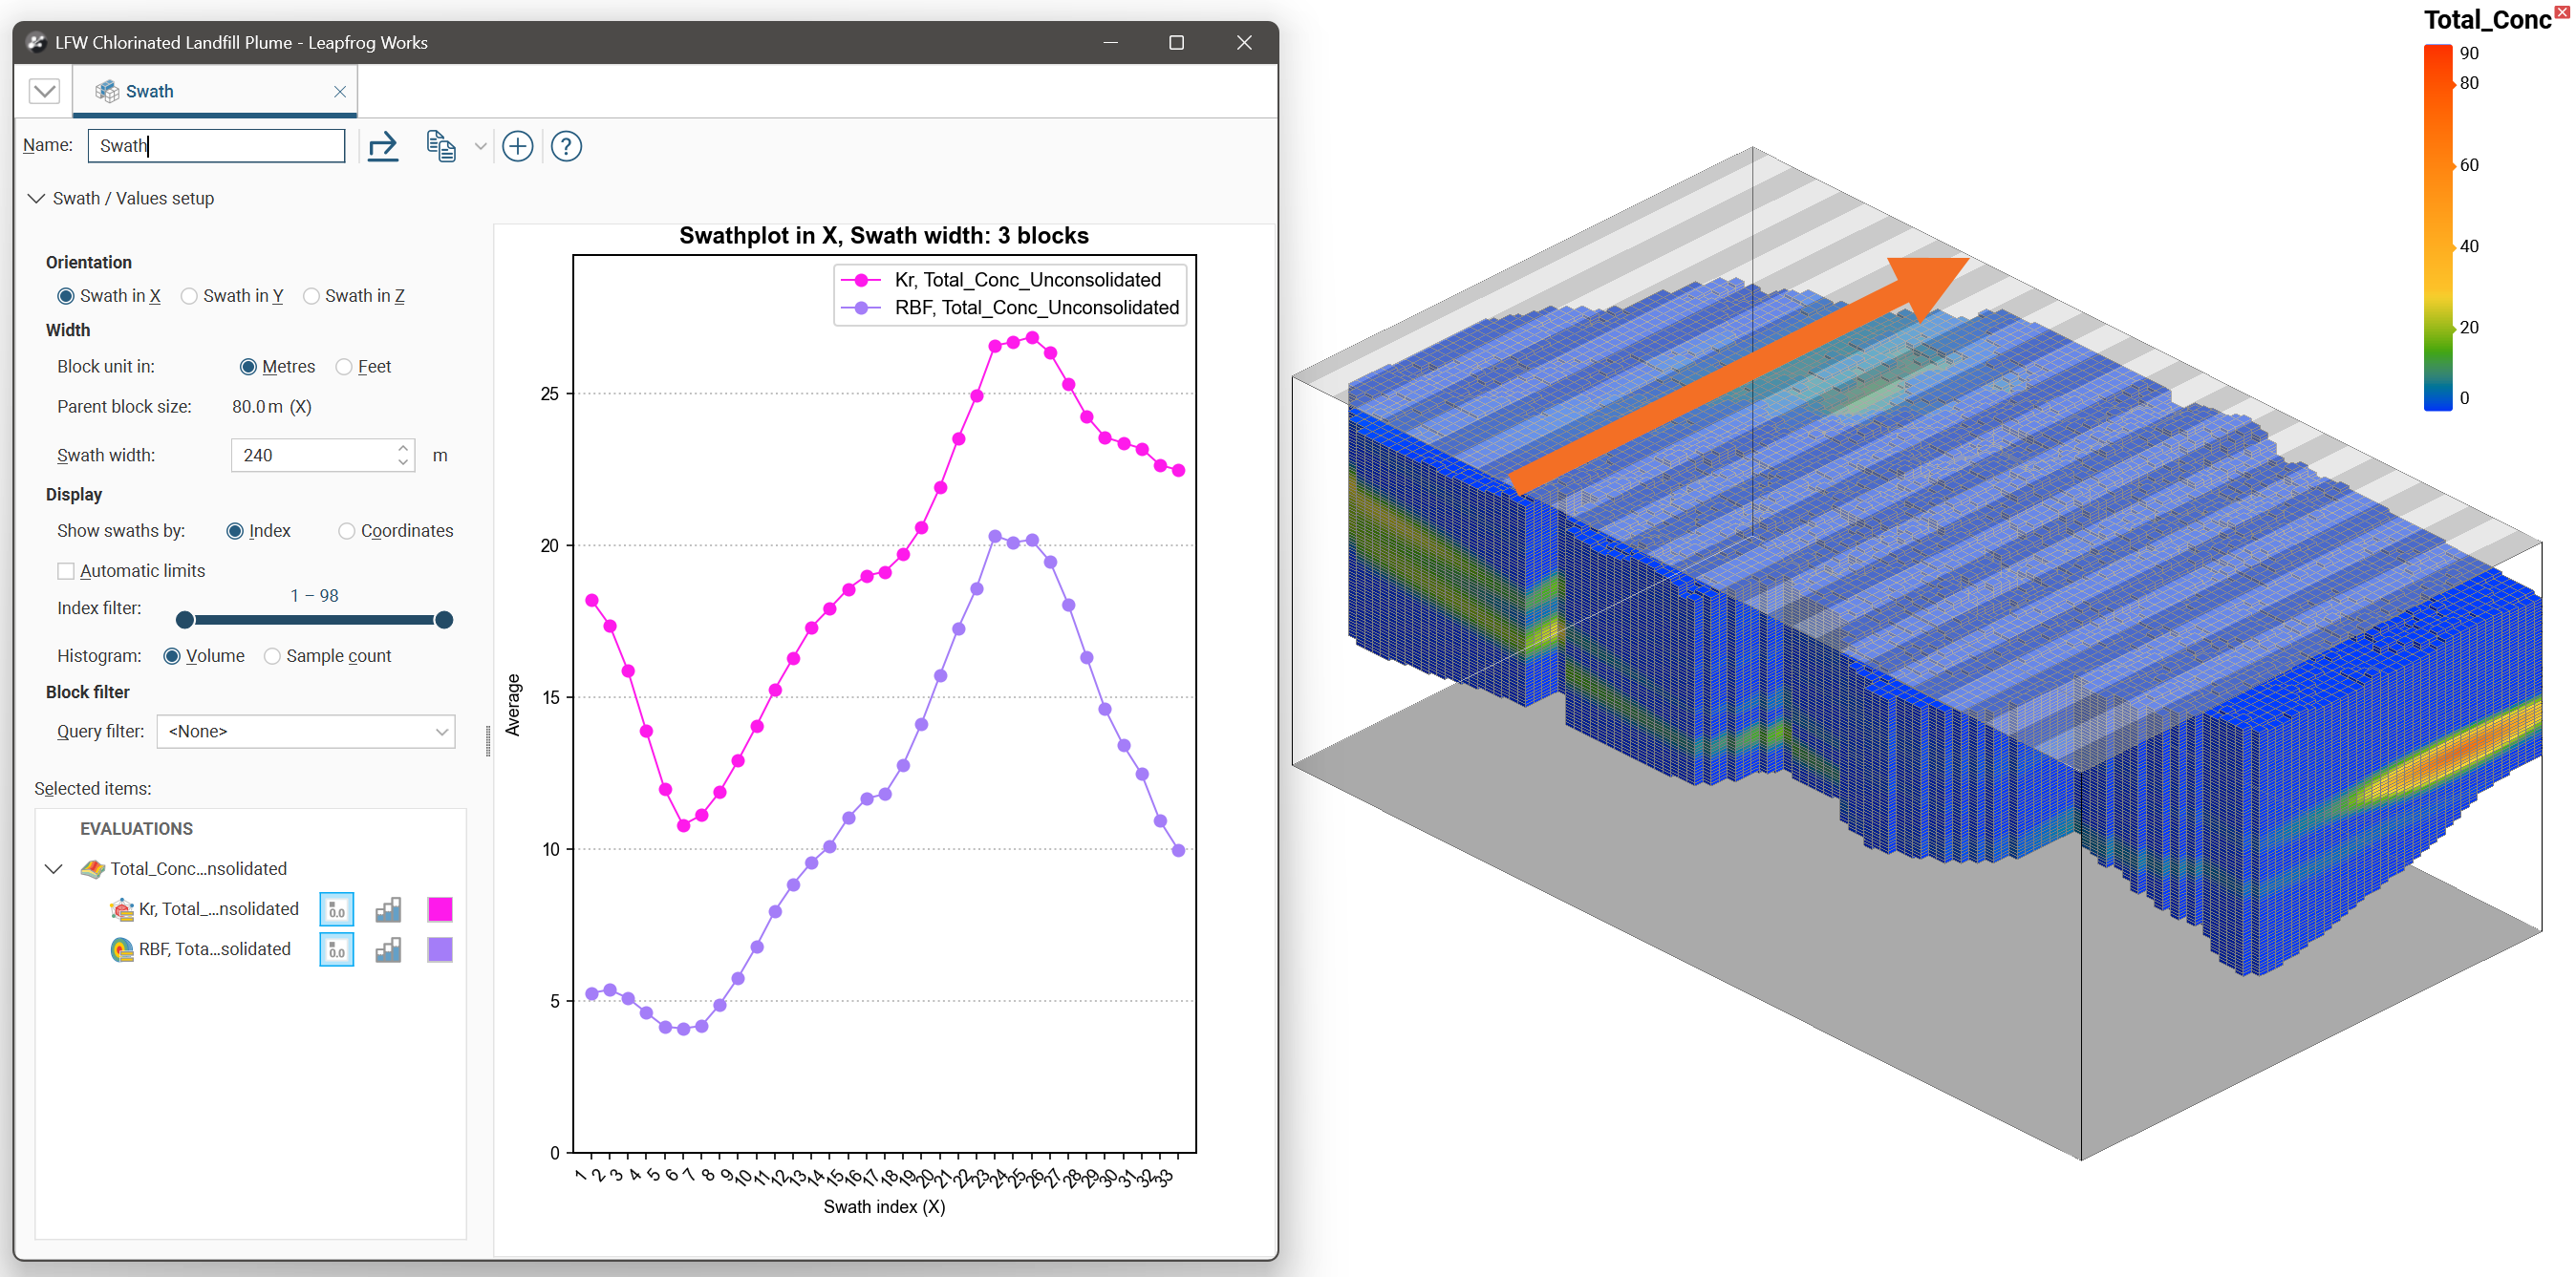Toggle values icon for RBF evaluation
2576x1277 pixels.
click(337, 949)
